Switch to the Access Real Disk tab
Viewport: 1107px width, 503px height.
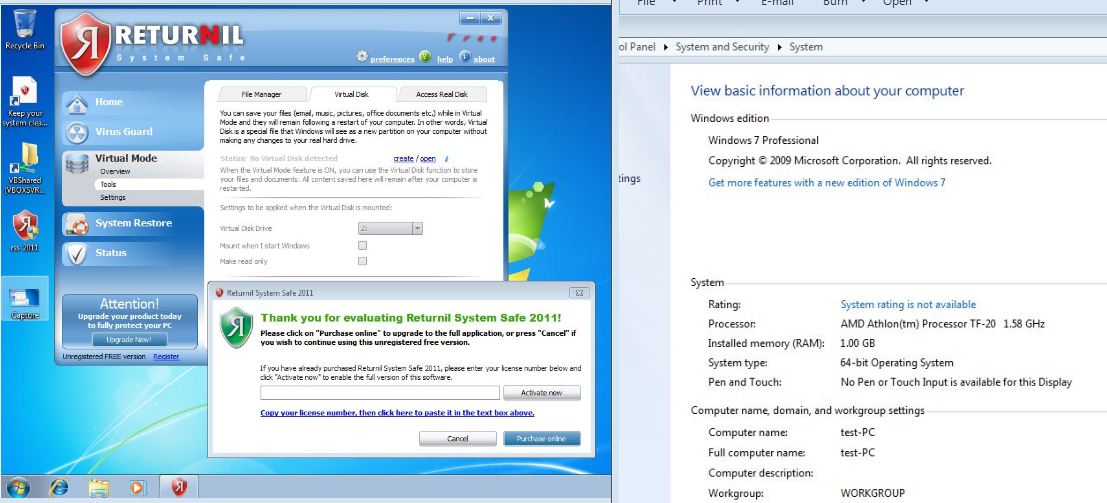click(441, 95)
